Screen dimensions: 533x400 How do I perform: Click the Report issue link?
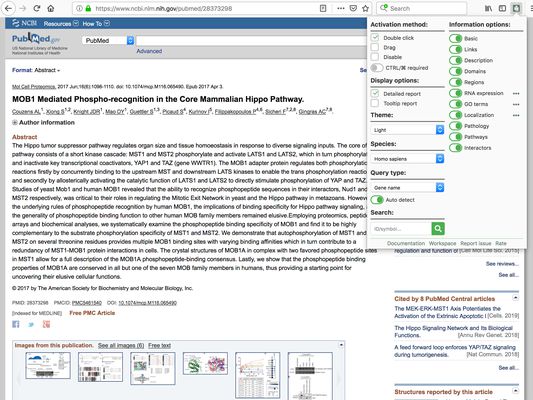pyautogui.click(x=476, y=243)
